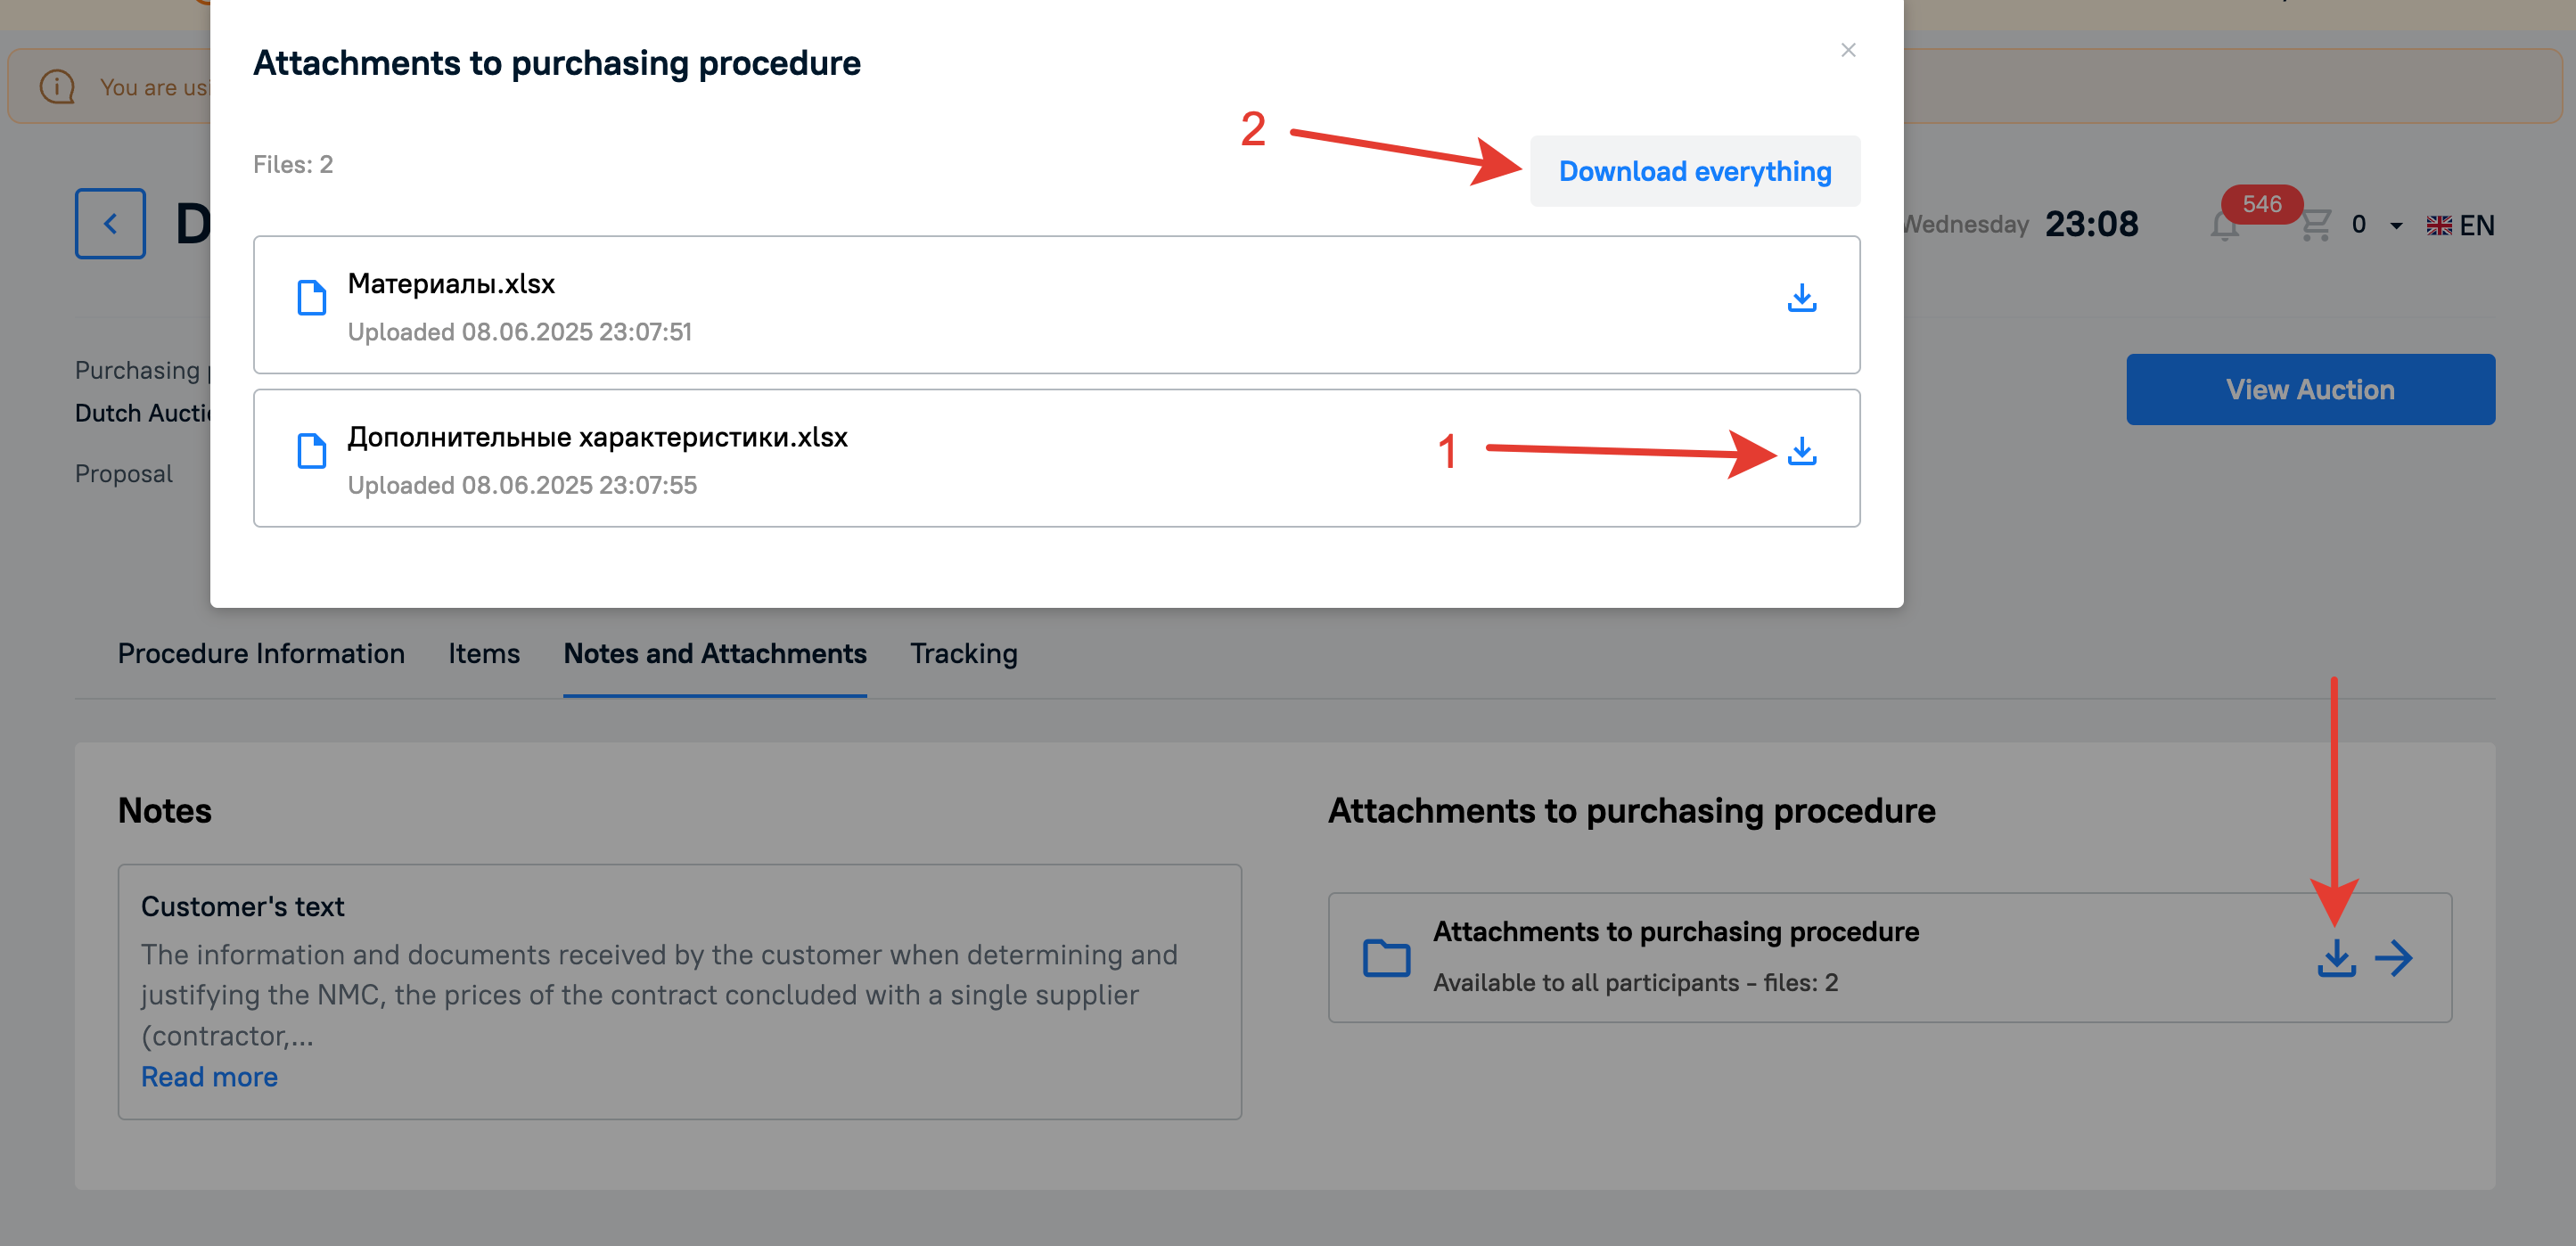
Task: Download Дополнительные характеристики.xlsx via its download icon
Action: (x=1801, y=452)
